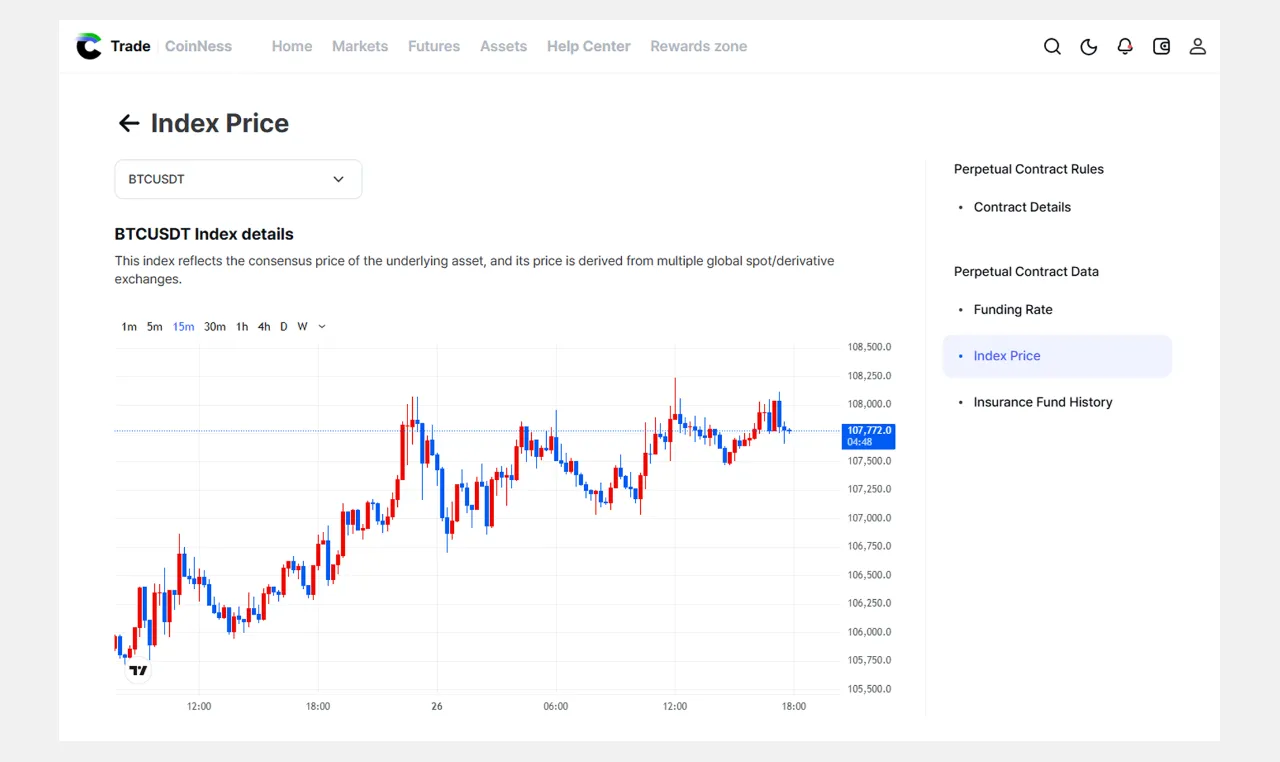Viewport: 1280px width, 762px height.
Task: Click the Contract Details link
Action: (1022, 207)
